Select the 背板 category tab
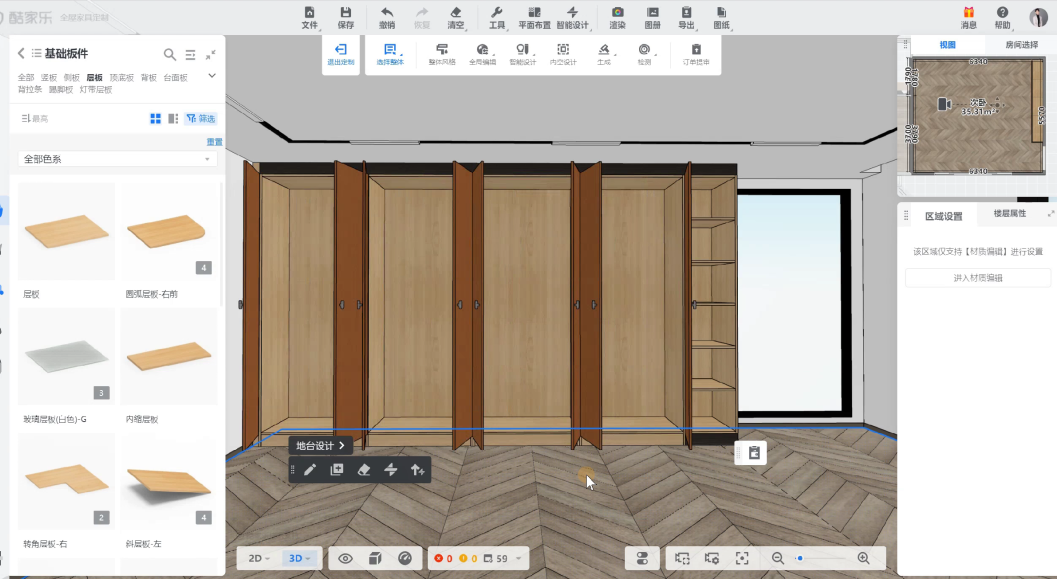 [x=149, y=77]
